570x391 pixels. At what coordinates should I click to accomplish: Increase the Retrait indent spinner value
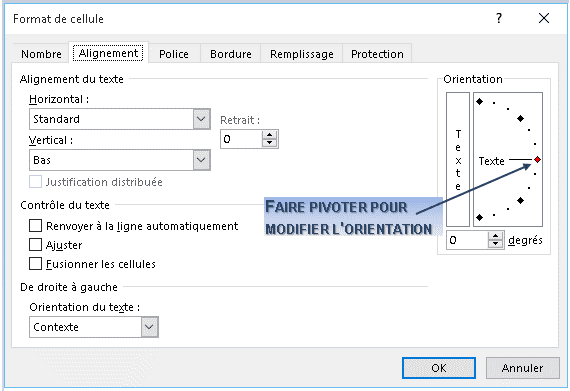(x=269, y=135)
